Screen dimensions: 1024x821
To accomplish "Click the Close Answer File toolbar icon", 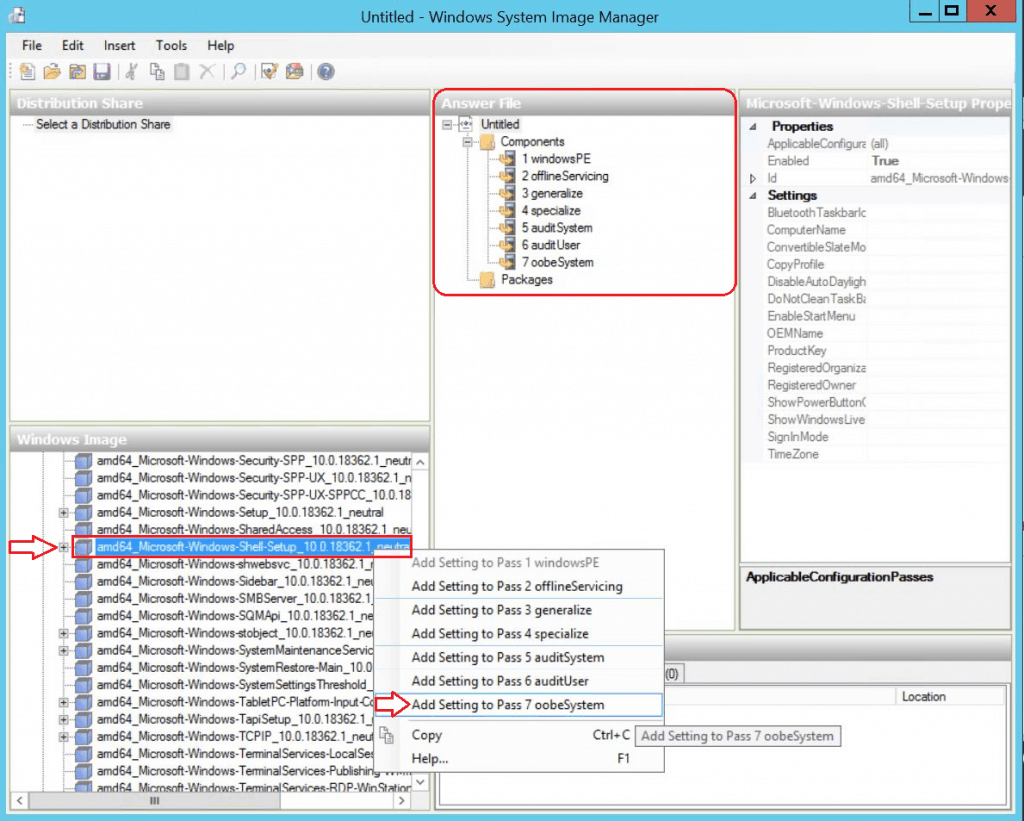I will click(x=77, y=71).
